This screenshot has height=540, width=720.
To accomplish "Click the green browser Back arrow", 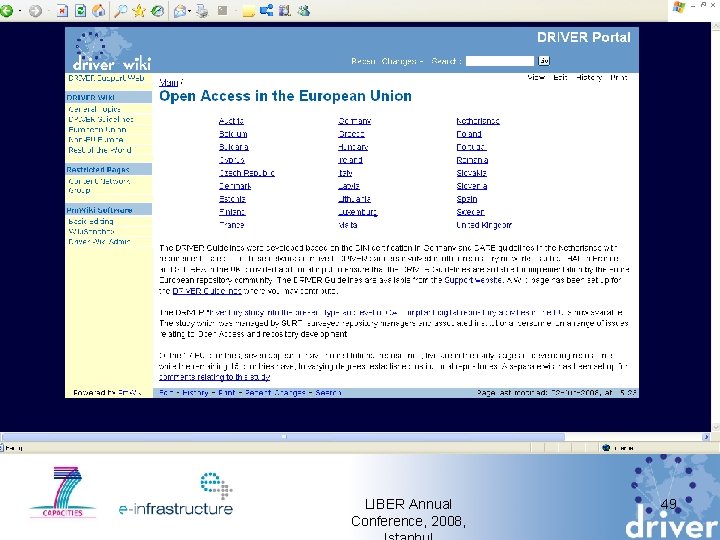I will [x=6, y=11].
